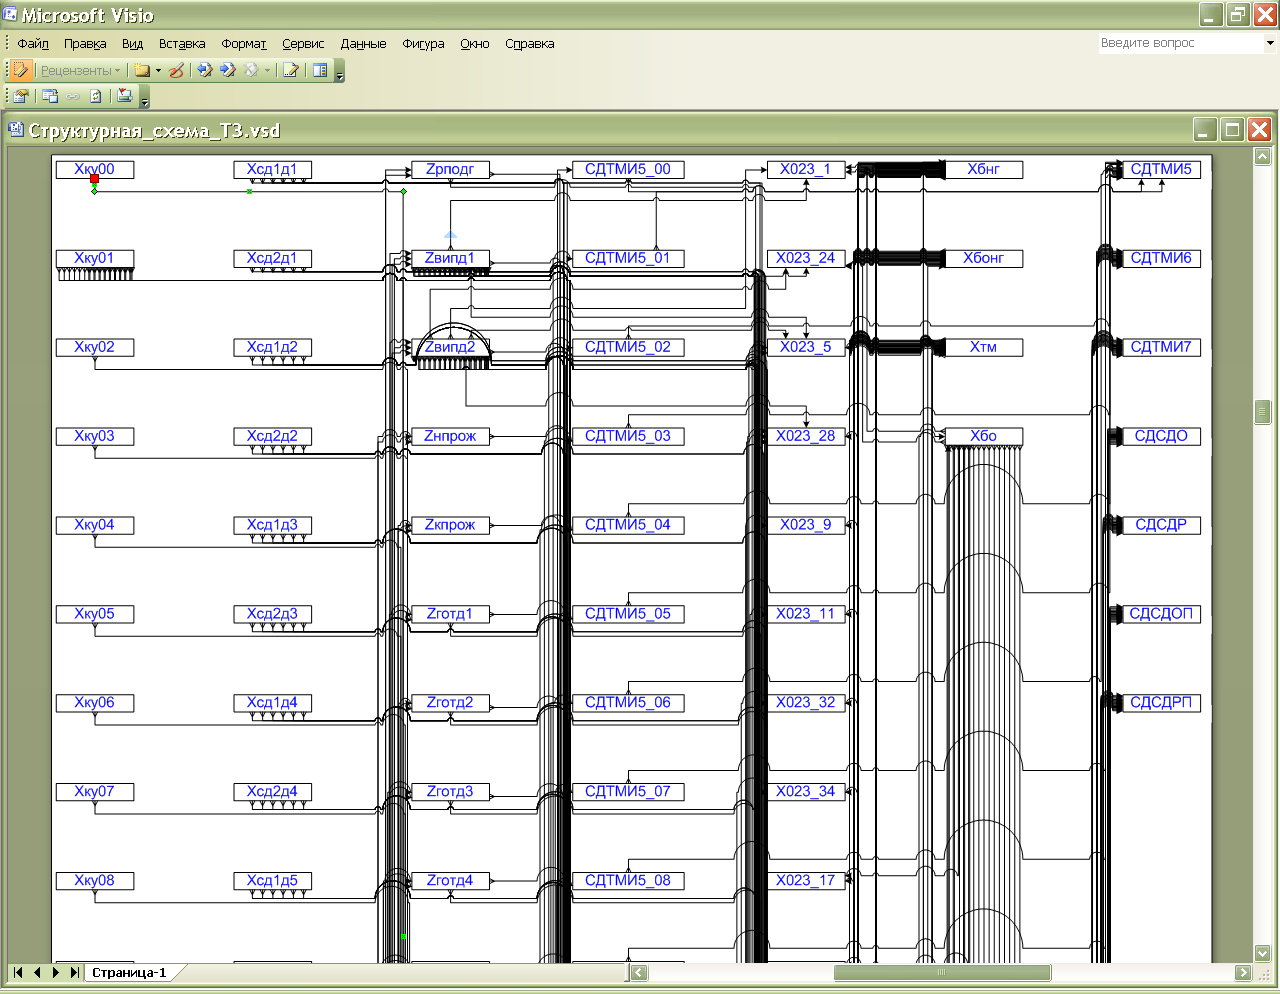
Task: Open the Фигура menu
Action: pos(423,43)
